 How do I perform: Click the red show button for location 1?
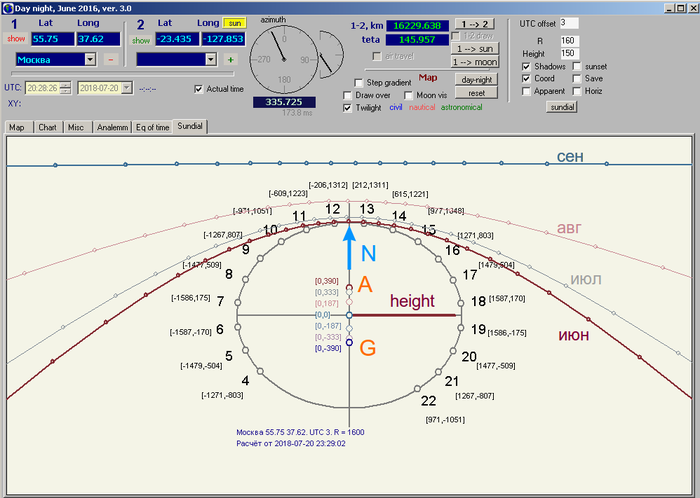click(16, 38)
